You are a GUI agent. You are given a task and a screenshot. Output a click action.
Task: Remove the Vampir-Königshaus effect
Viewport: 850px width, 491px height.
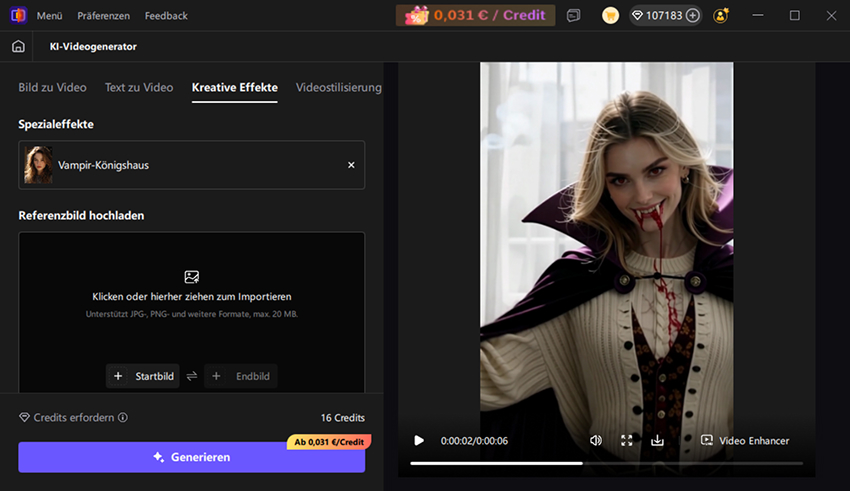coord(351,165)
